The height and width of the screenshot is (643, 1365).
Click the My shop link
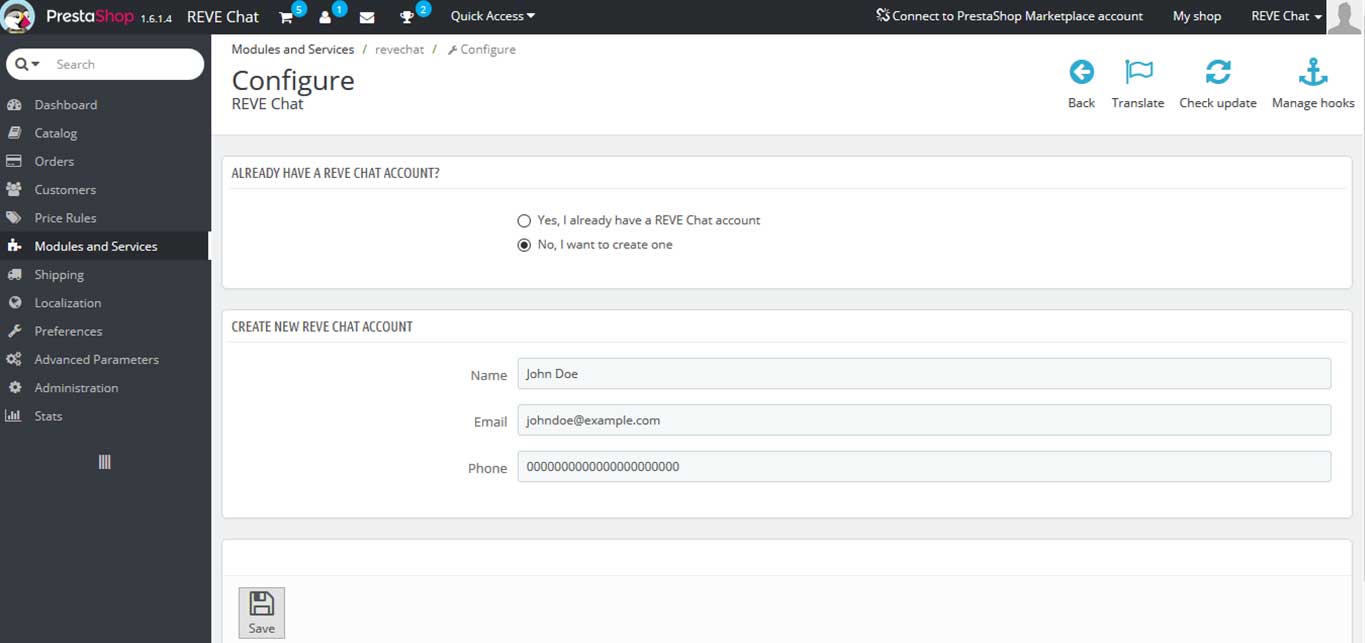1196,16
